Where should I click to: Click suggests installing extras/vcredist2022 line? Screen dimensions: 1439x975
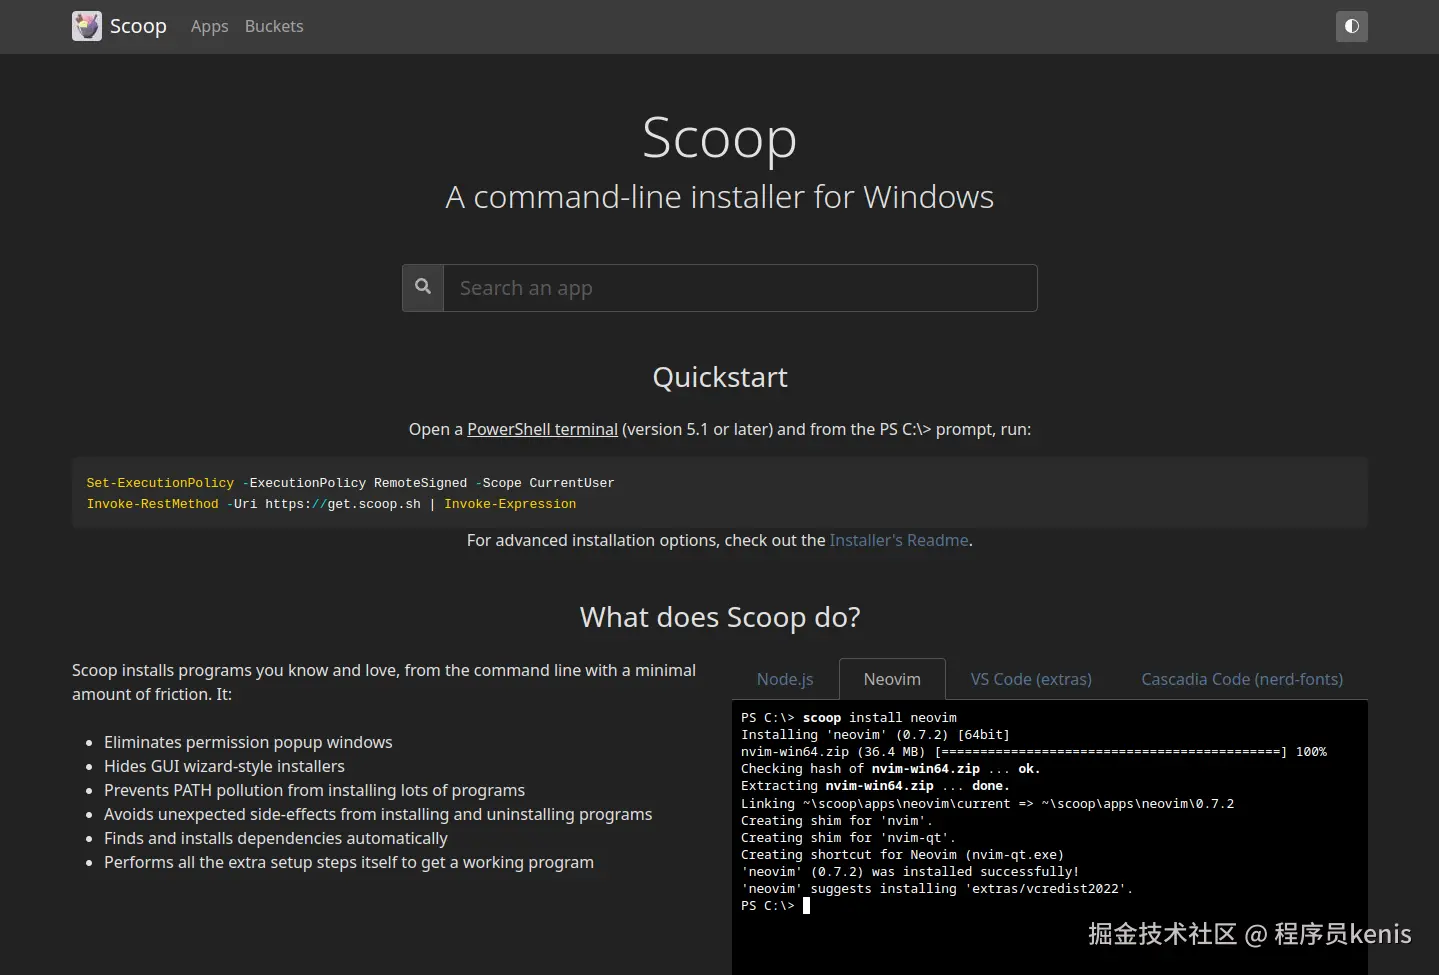(937, 889)
